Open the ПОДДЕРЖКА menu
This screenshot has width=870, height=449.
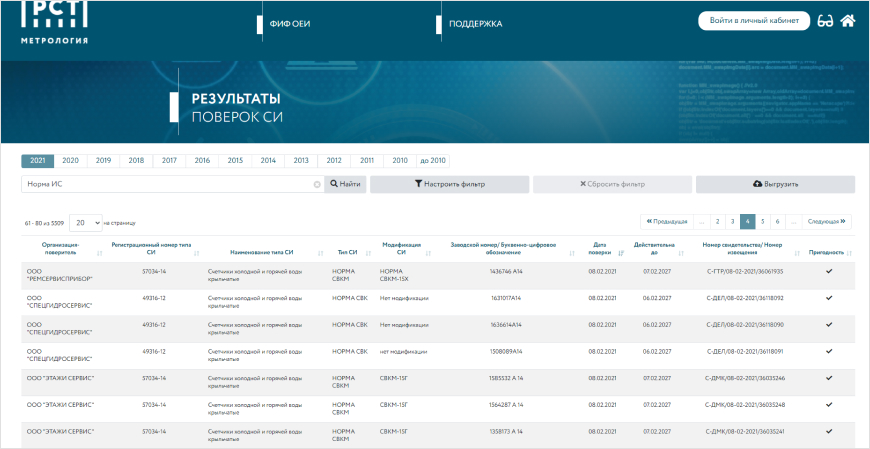475,23
